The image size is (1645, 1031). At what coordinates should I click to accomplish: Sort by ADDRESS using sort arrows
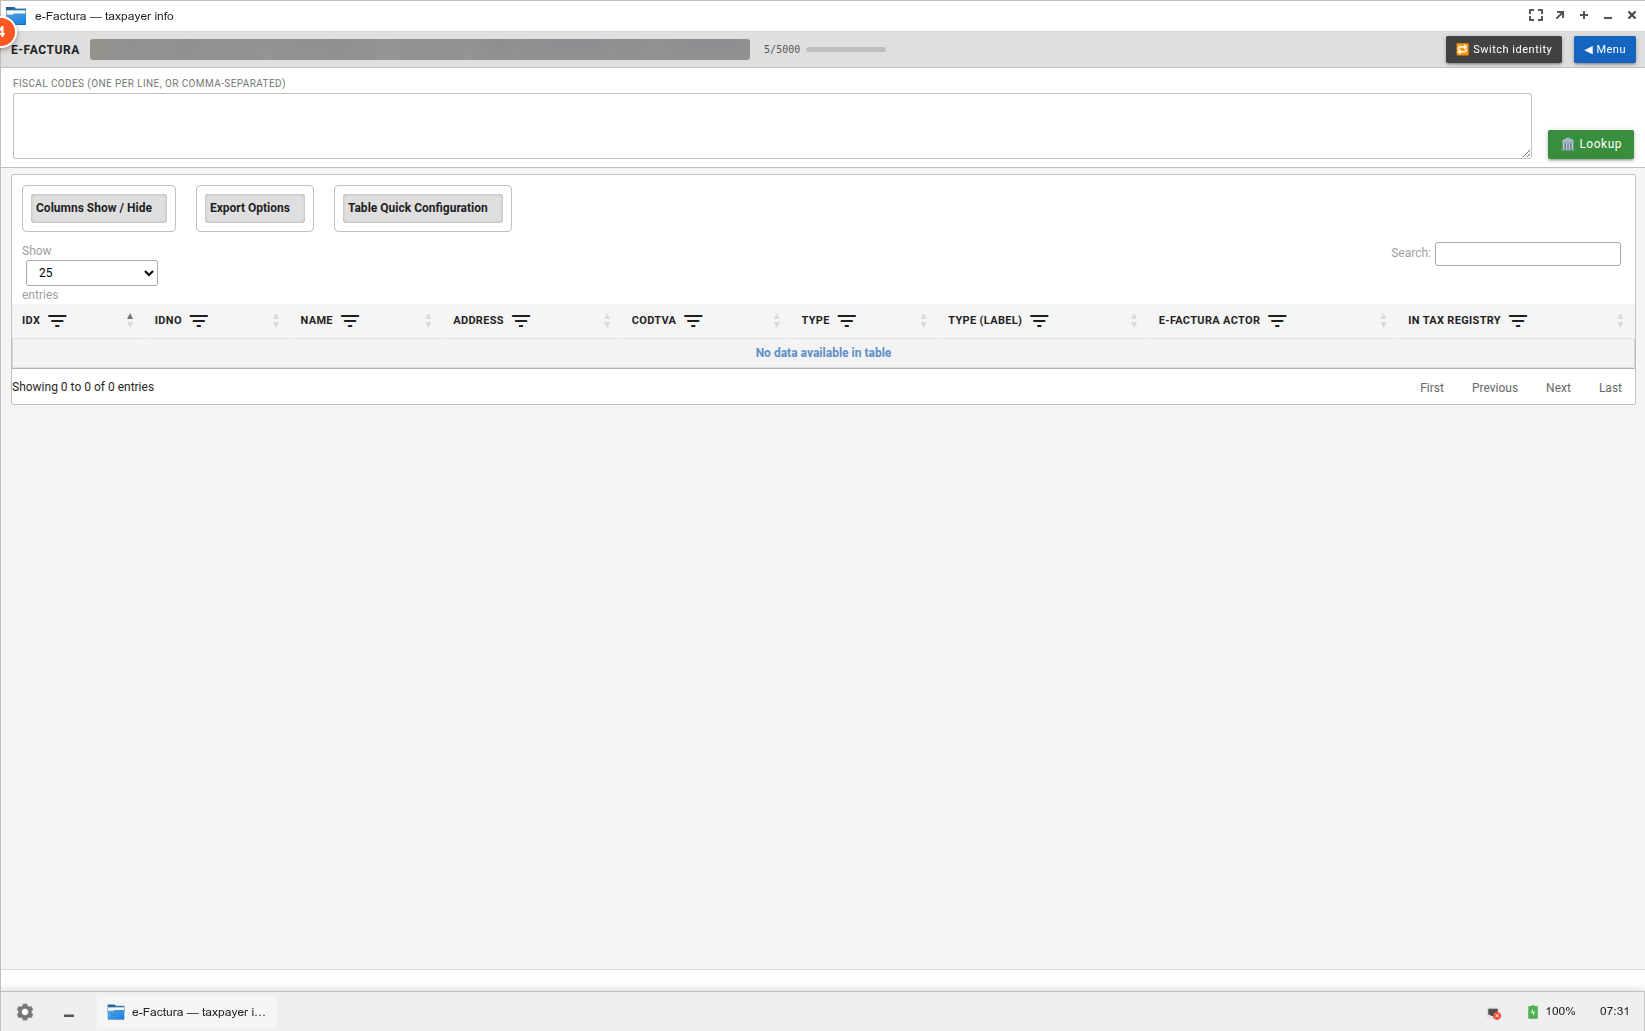point(607,320)
